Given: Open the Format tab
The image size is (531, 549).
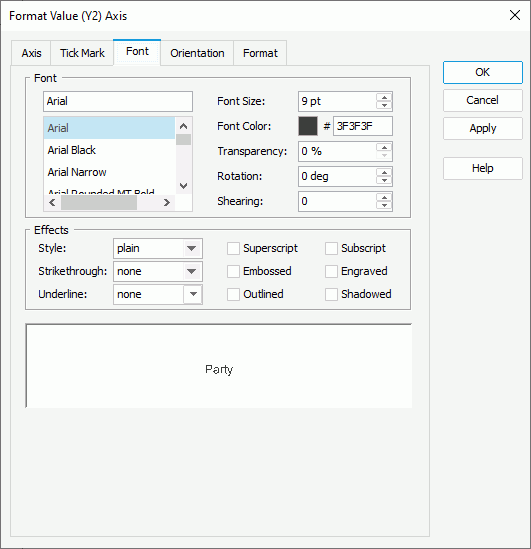Looking at the screenshot, I should click(x=260, y=53).
